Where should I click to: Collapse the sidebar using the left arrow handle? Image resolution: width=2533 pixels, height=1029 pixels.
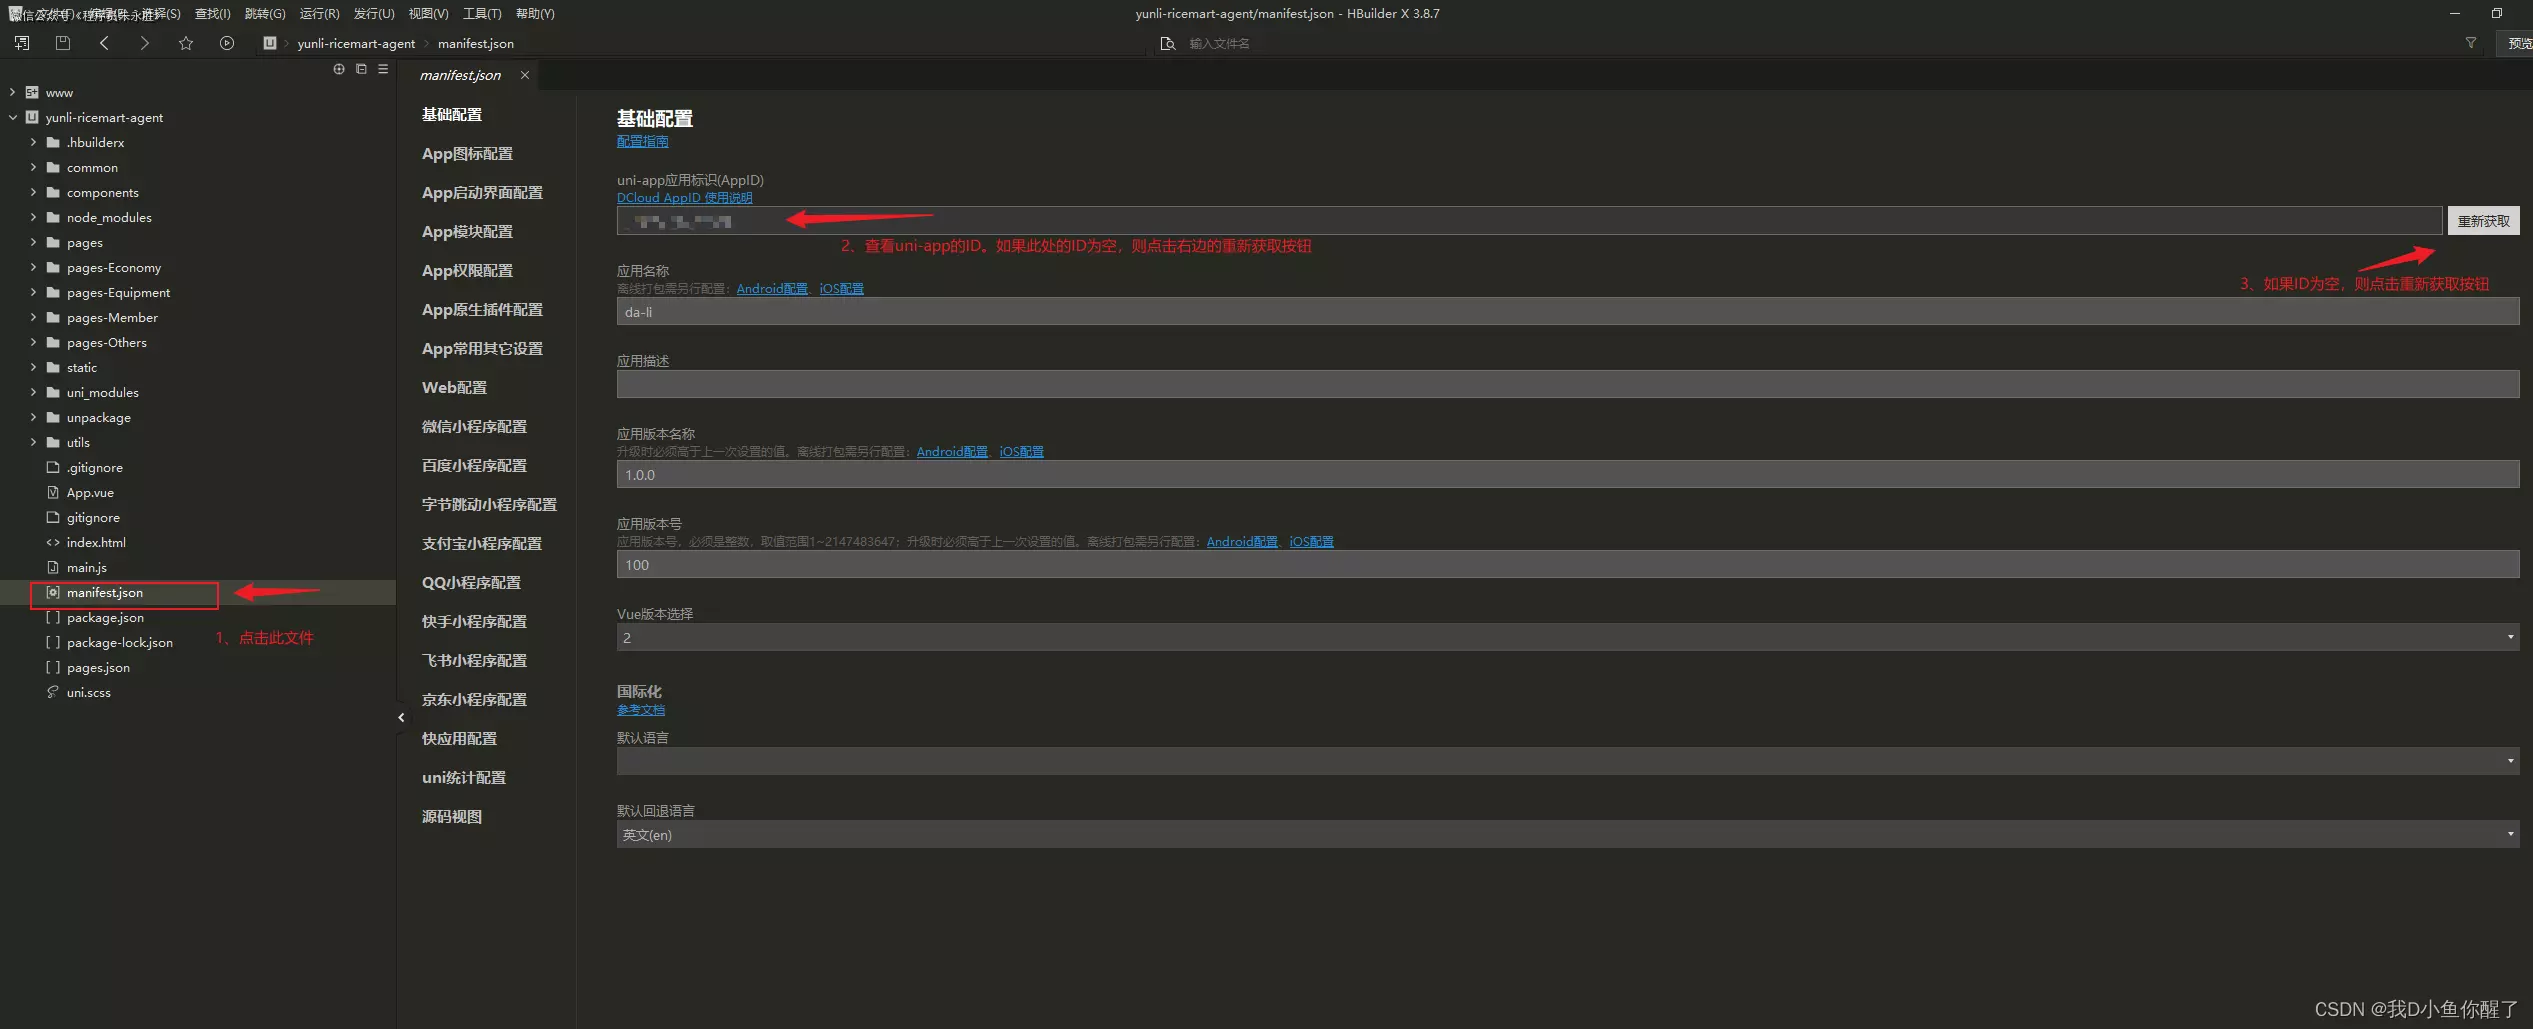401,717
